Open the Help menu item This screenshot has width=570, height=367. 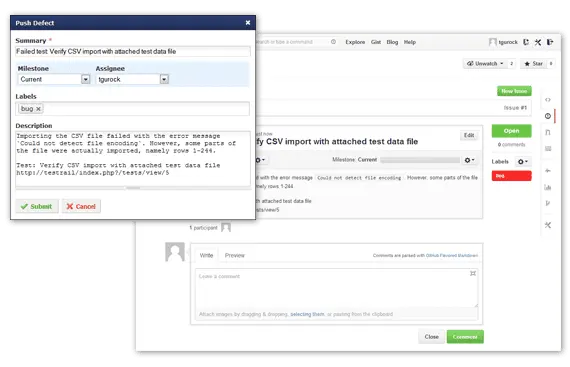click(x=410, y=42)
